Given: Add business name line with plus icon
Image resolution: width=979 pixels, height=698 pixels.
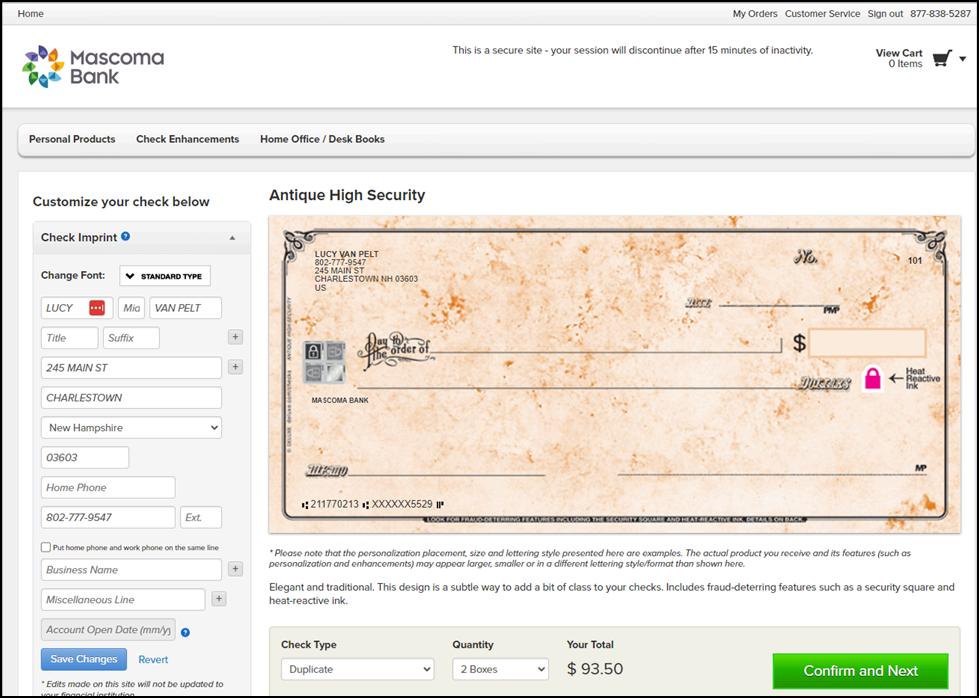Looking at the screenshot, I should (235, 569).
